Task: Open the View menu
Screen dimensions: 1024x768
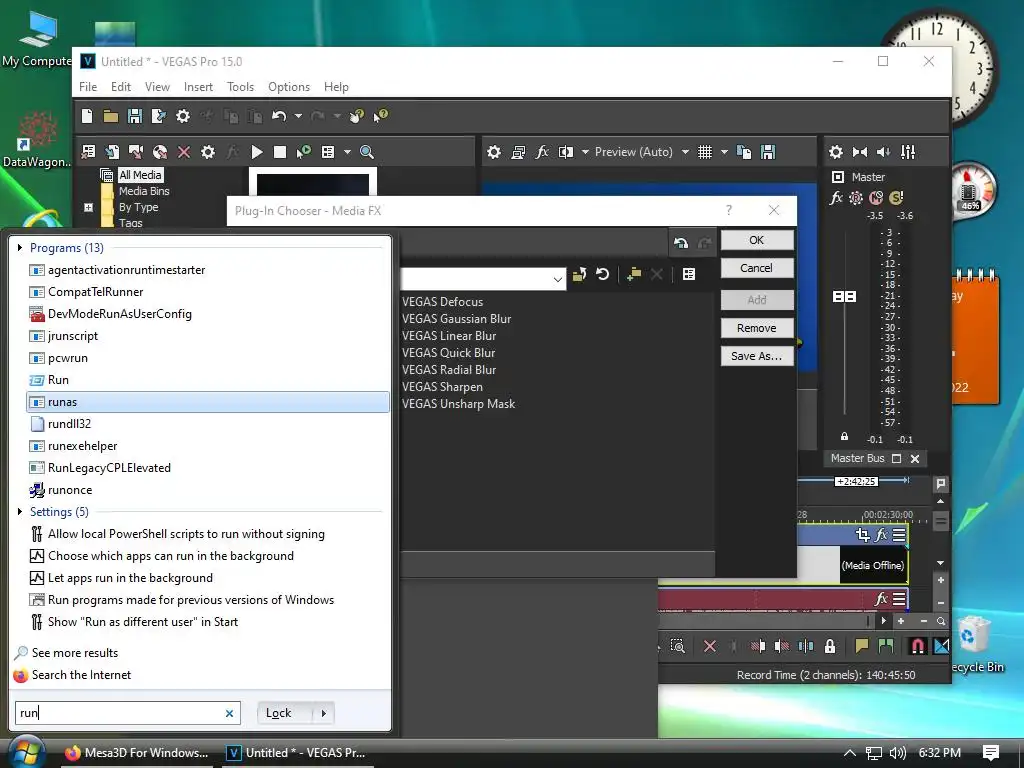Action: [x=157, y=87]
